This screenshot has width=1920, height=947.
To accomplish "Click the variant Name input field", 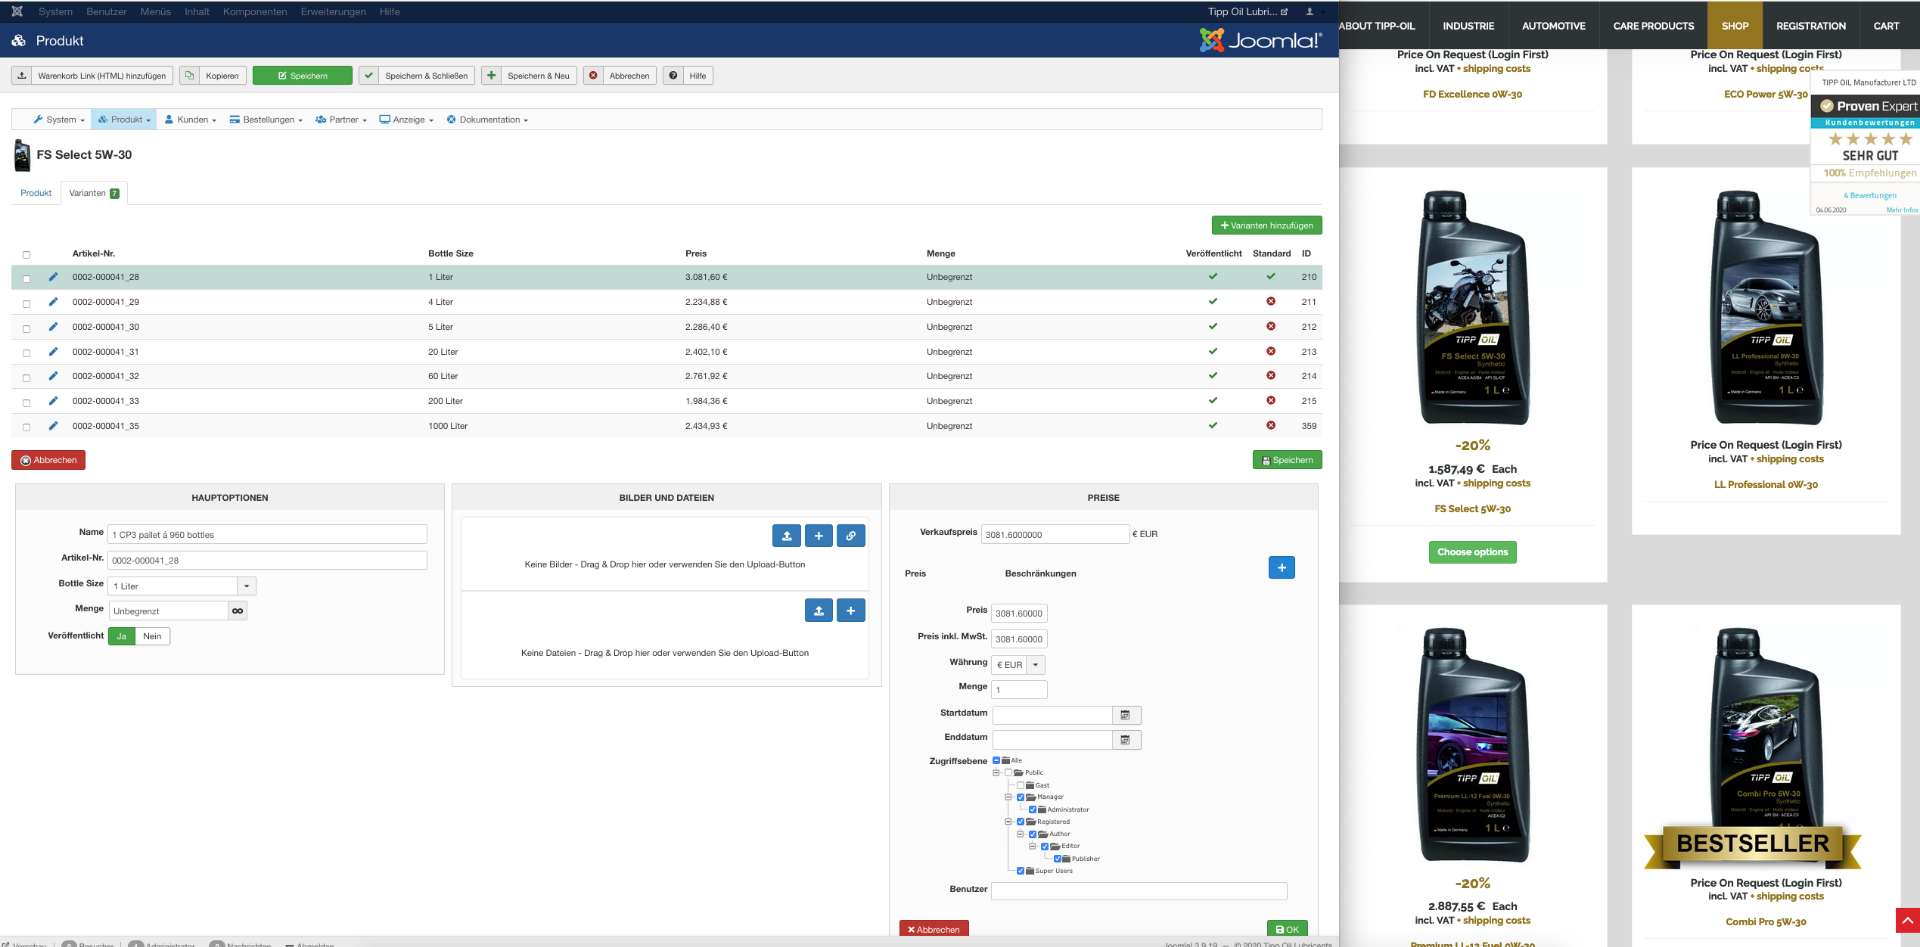I will (x=268, y=535).
